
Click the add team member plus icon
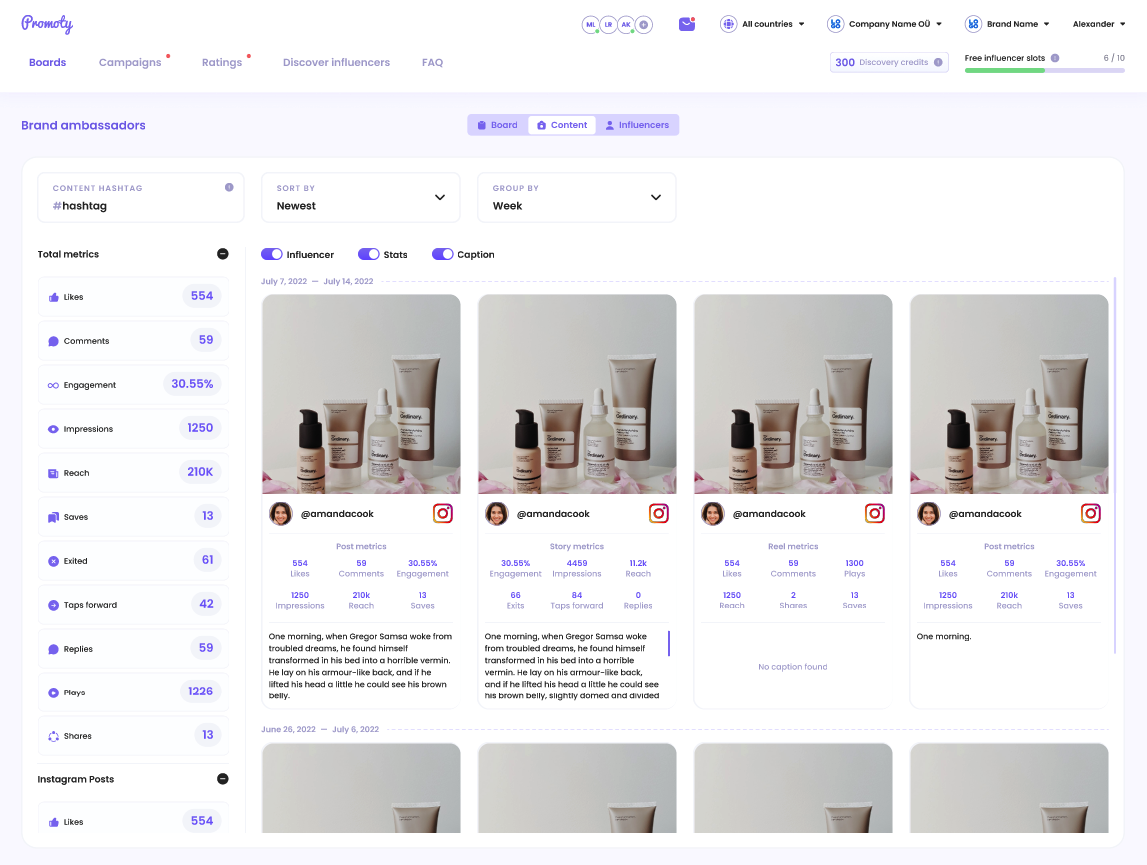click(x=644, y=24)
